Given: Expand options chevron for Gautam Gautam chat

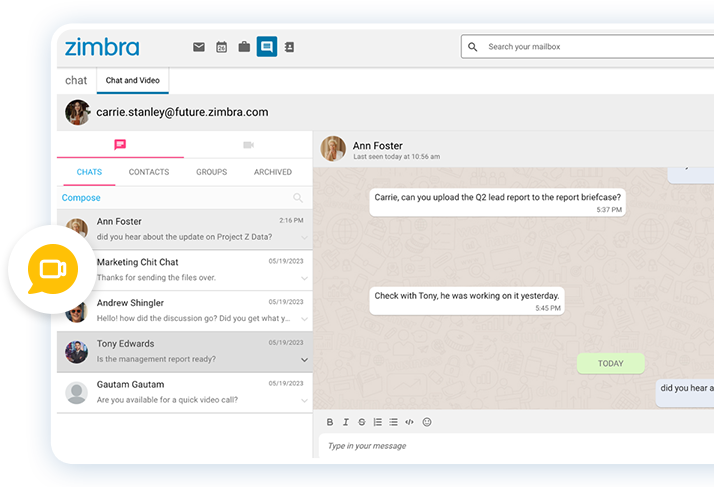Looking at the screenshot, I should click(304, 400).
